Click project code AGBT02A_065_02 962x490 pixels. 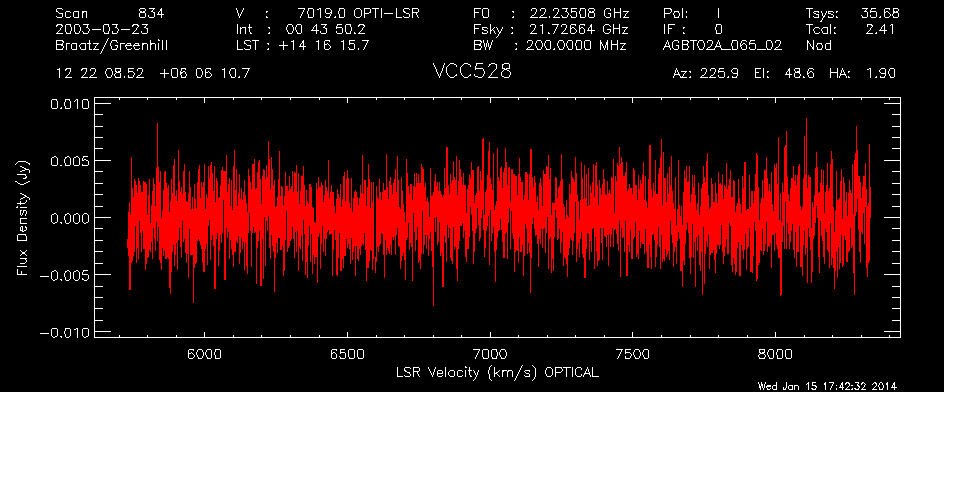click(722, 46)
